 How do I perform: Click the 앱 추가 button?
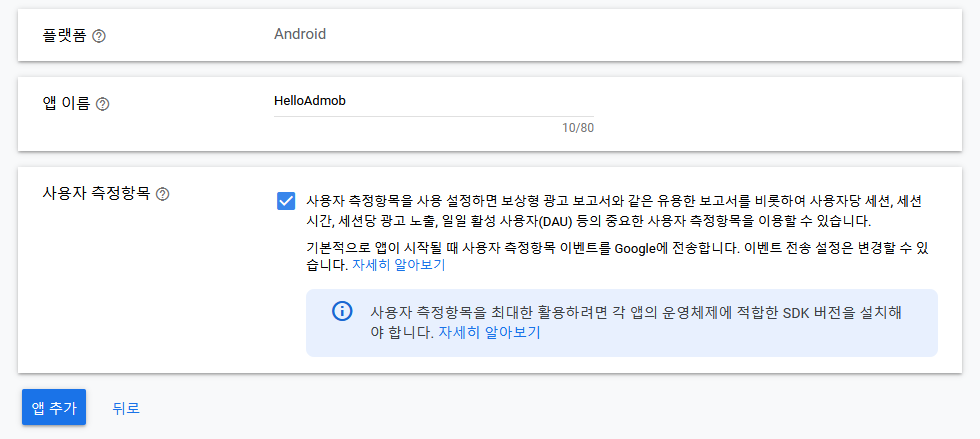click(x=54, y=408)
